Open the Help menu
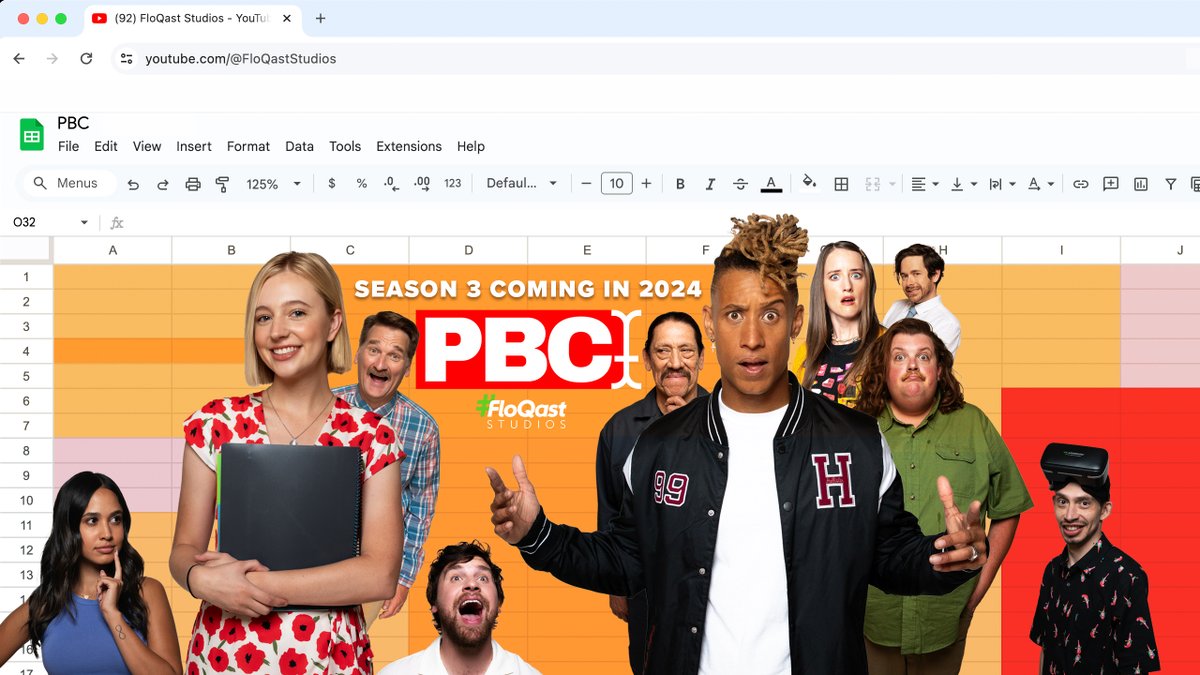The height and width of the screenshot is (675, 1200). coord(471,146)
